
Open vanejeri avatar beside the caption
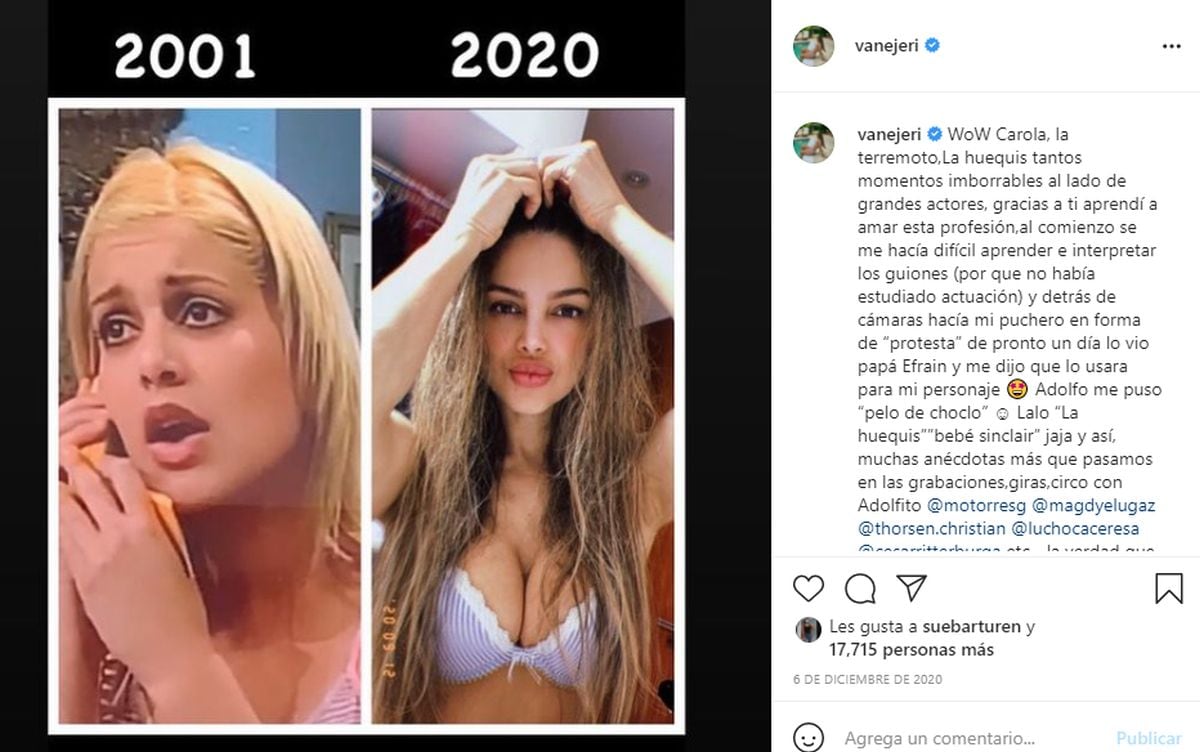coord(813,142)
